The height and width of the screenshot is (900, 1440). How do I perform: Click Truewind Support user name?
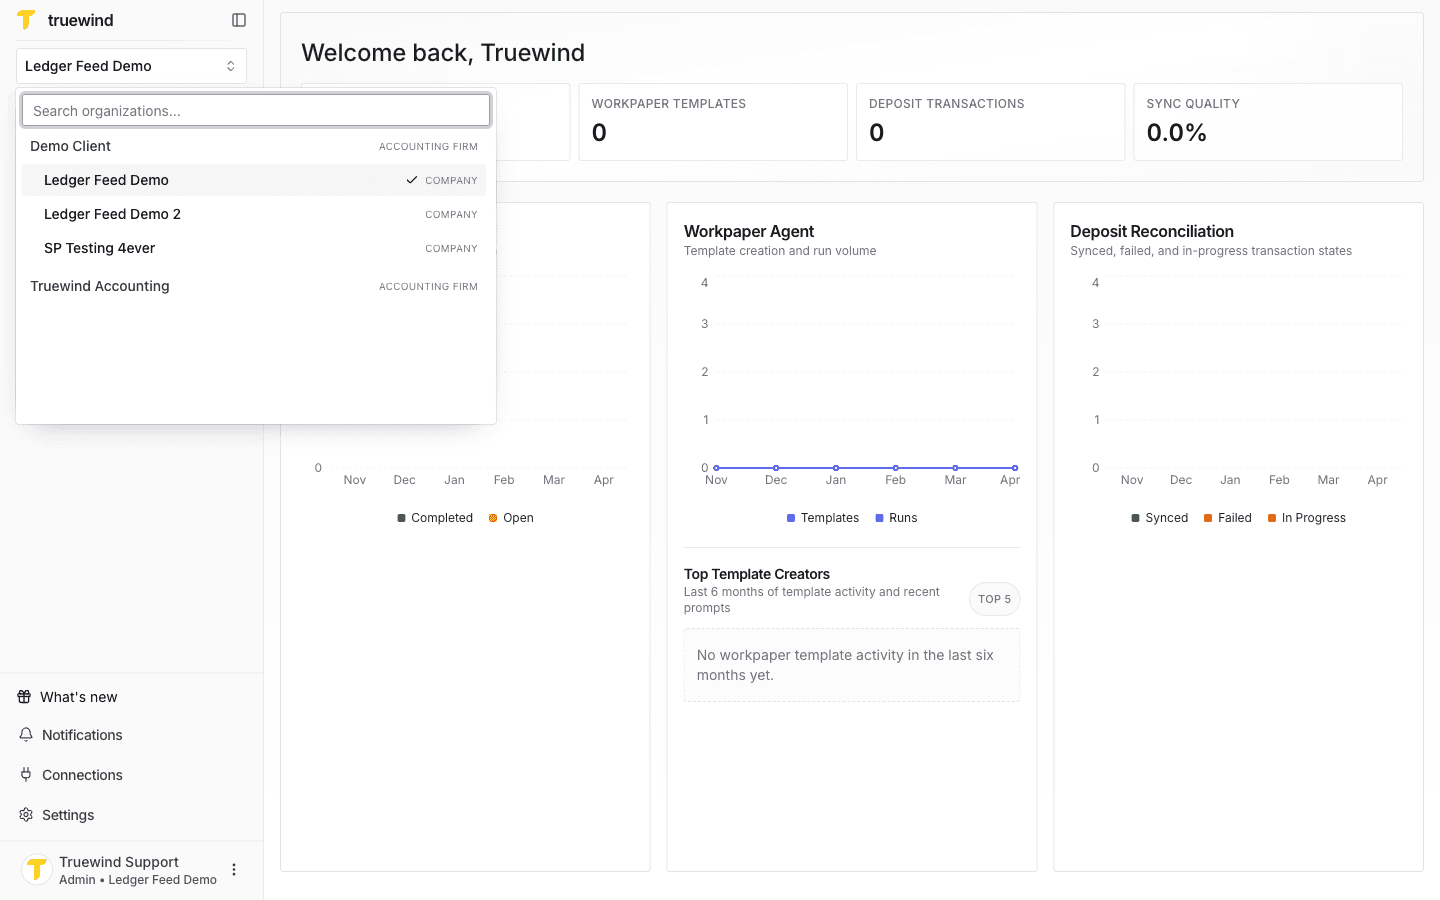pos(119,862)
